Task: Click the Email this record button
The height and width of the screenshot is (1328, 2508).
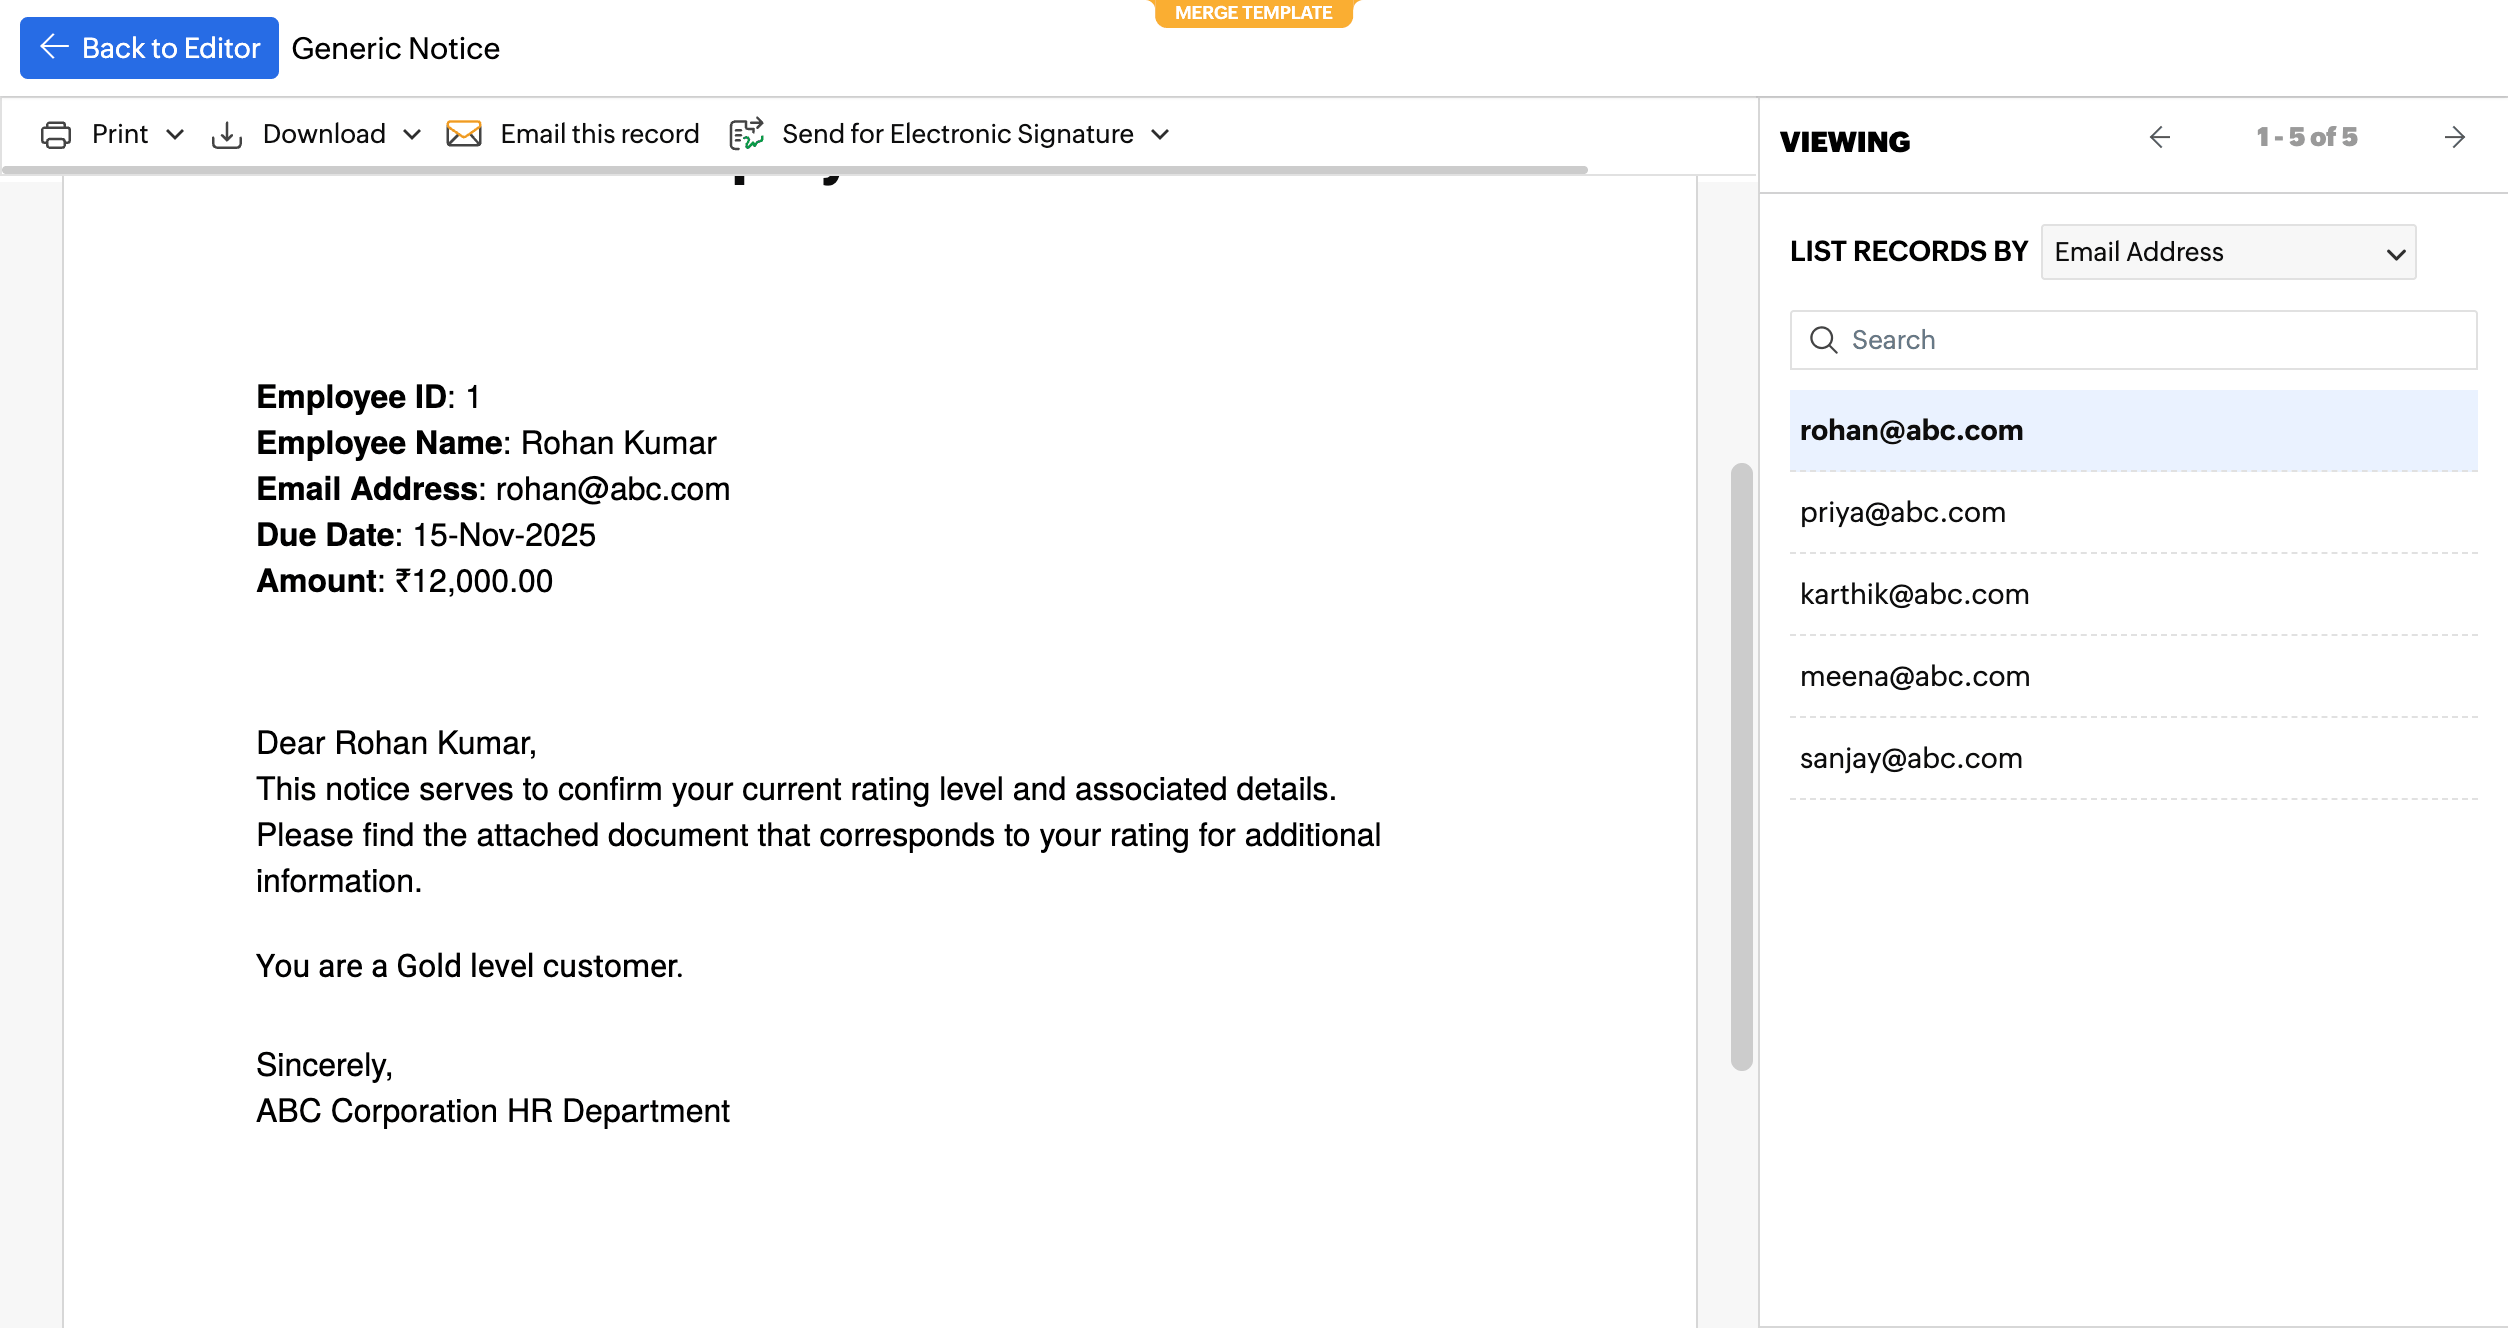Action: point(598,134)
